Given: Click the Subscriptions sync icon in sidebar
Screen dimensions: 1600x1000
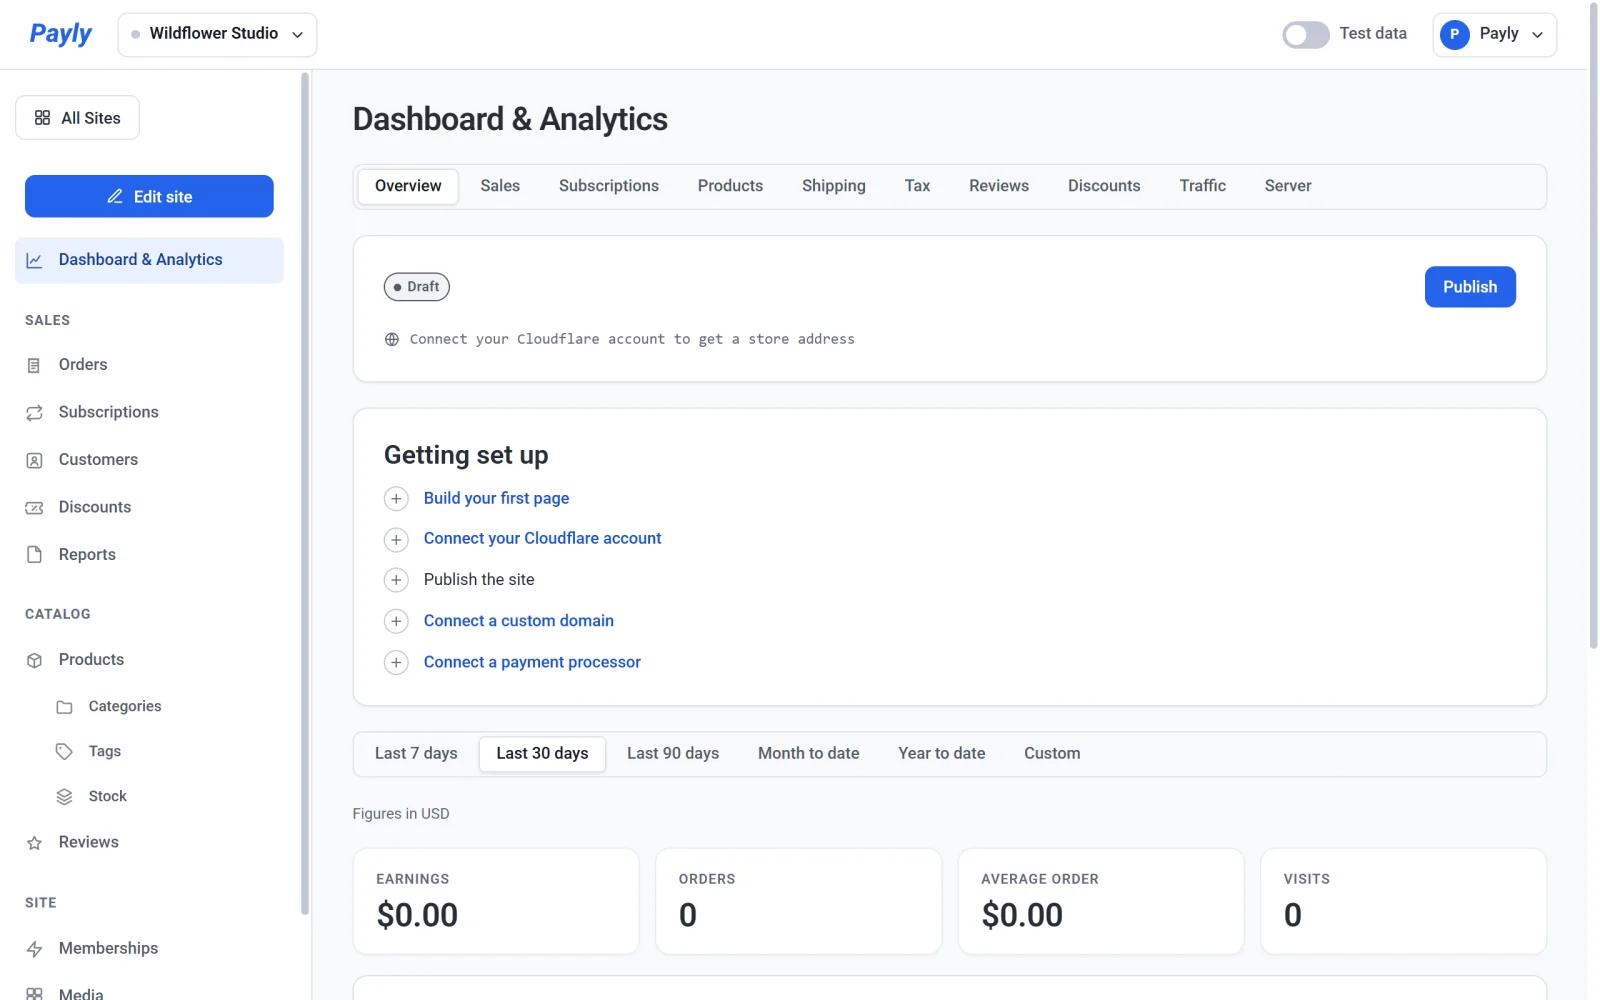Looking at the screenshot, I should (34, 412).
